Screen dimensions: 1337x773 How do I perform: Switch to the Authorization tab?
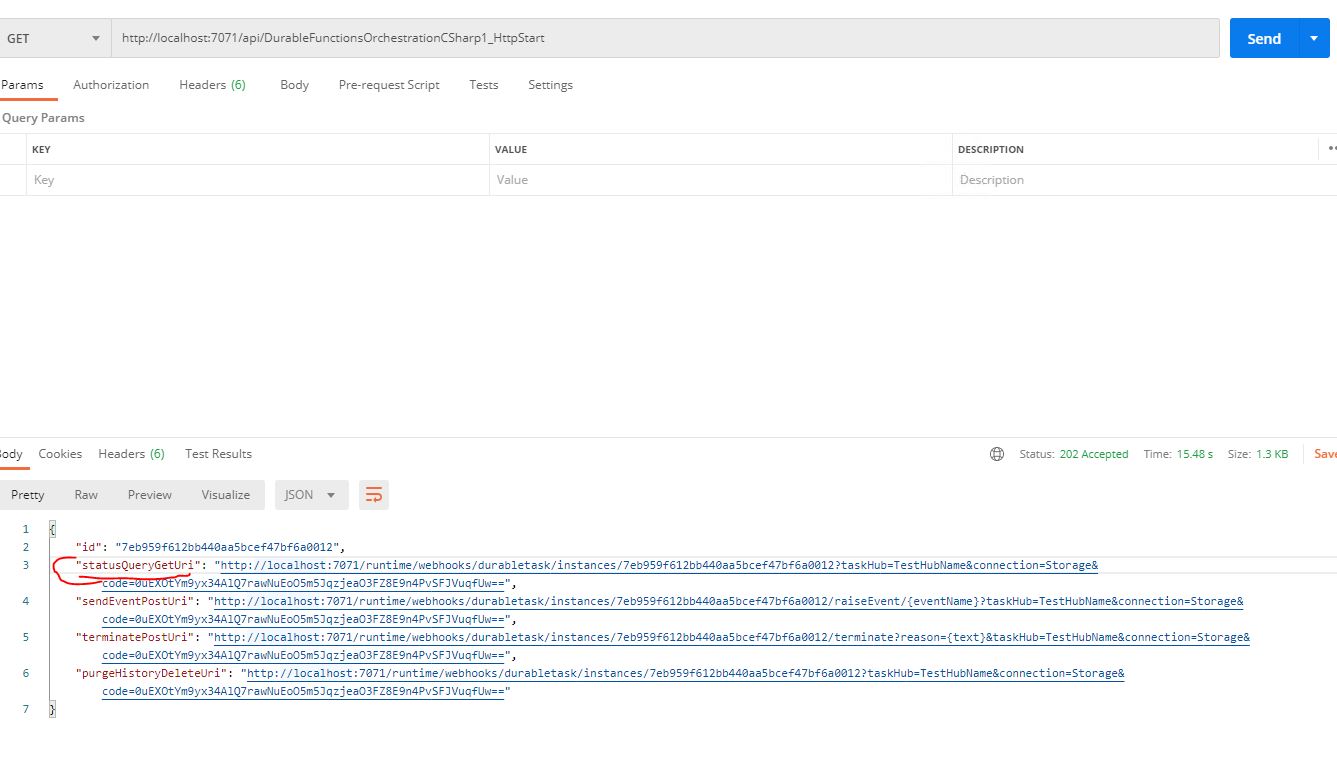111,85
